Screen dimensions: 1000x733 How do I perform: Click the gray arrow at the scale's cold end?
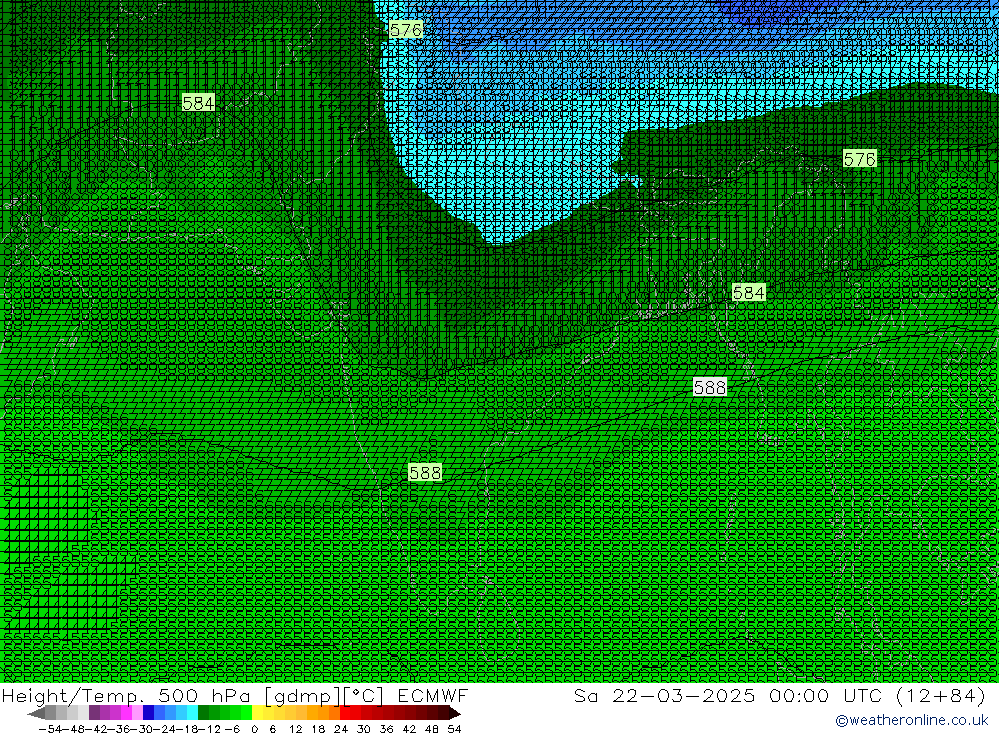[x=36, y=713]
